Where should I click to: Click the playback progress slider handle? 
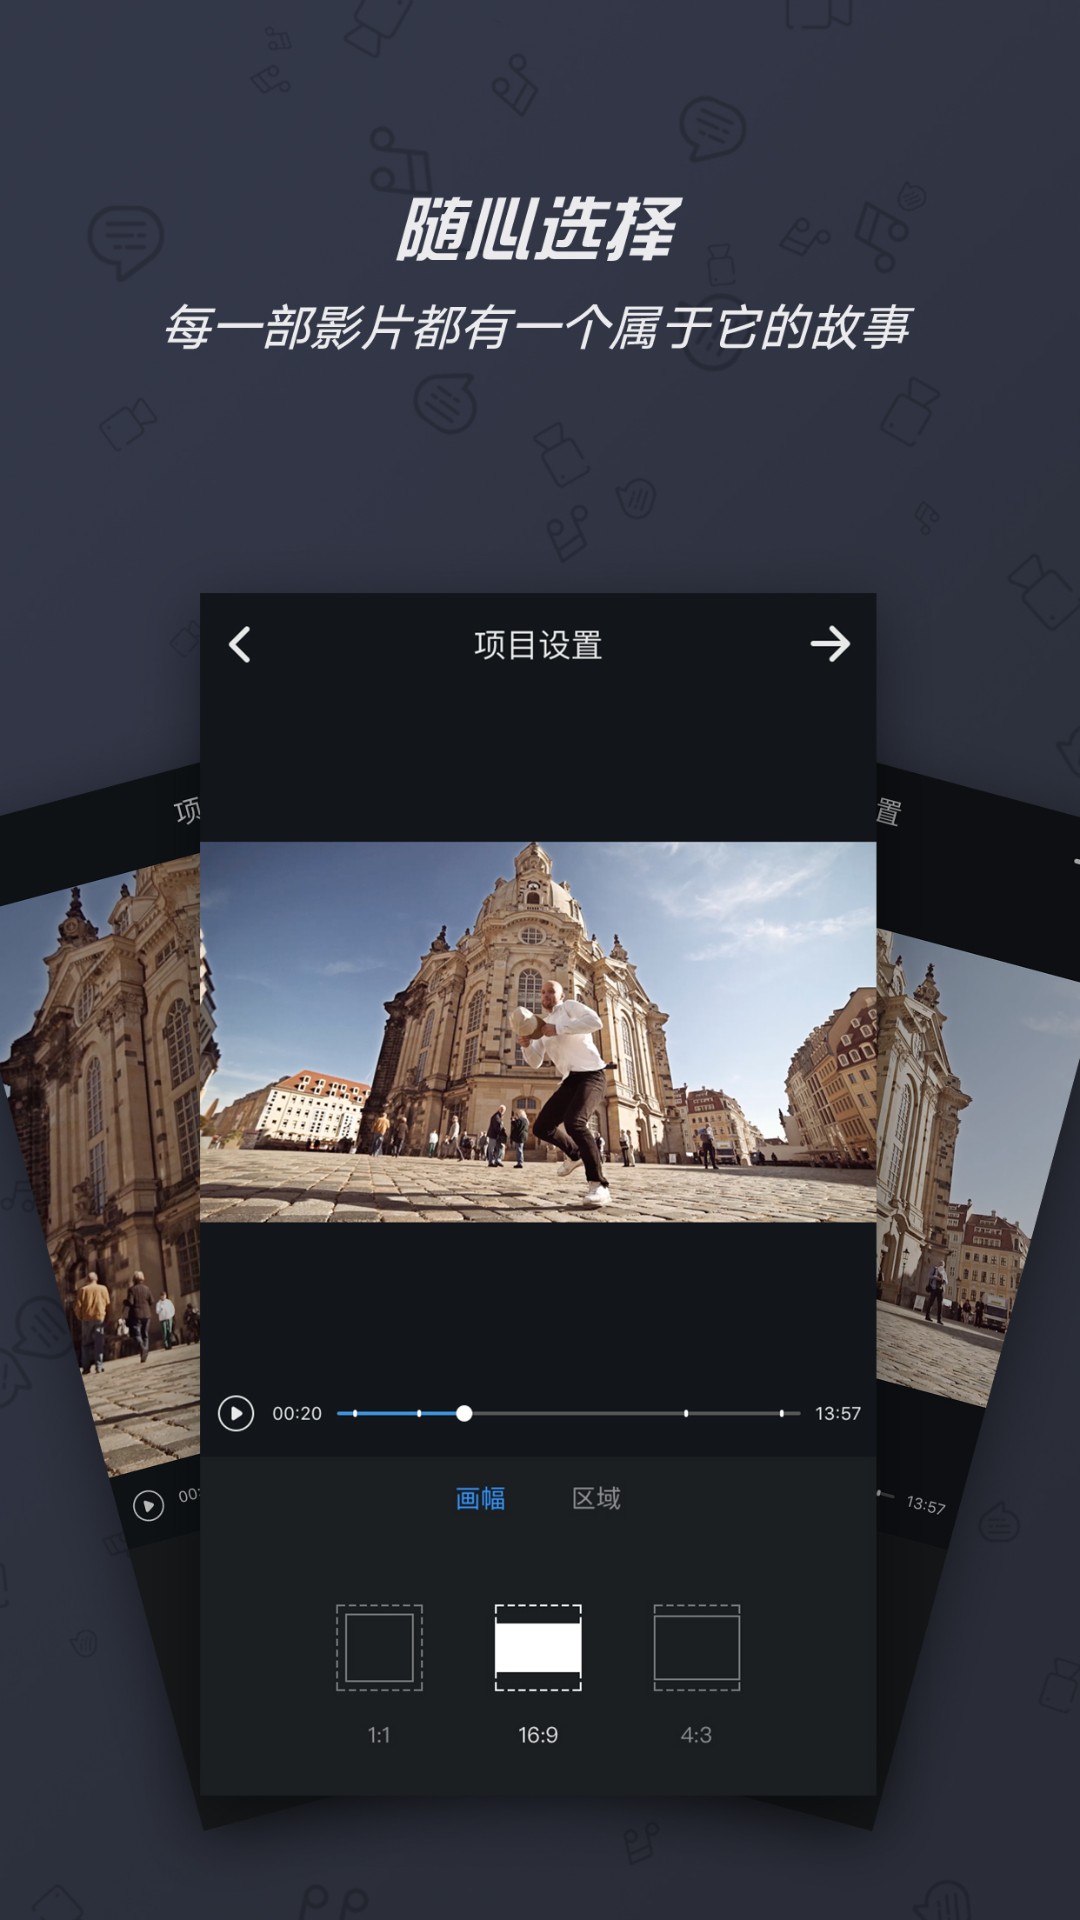coord(464,1413)
